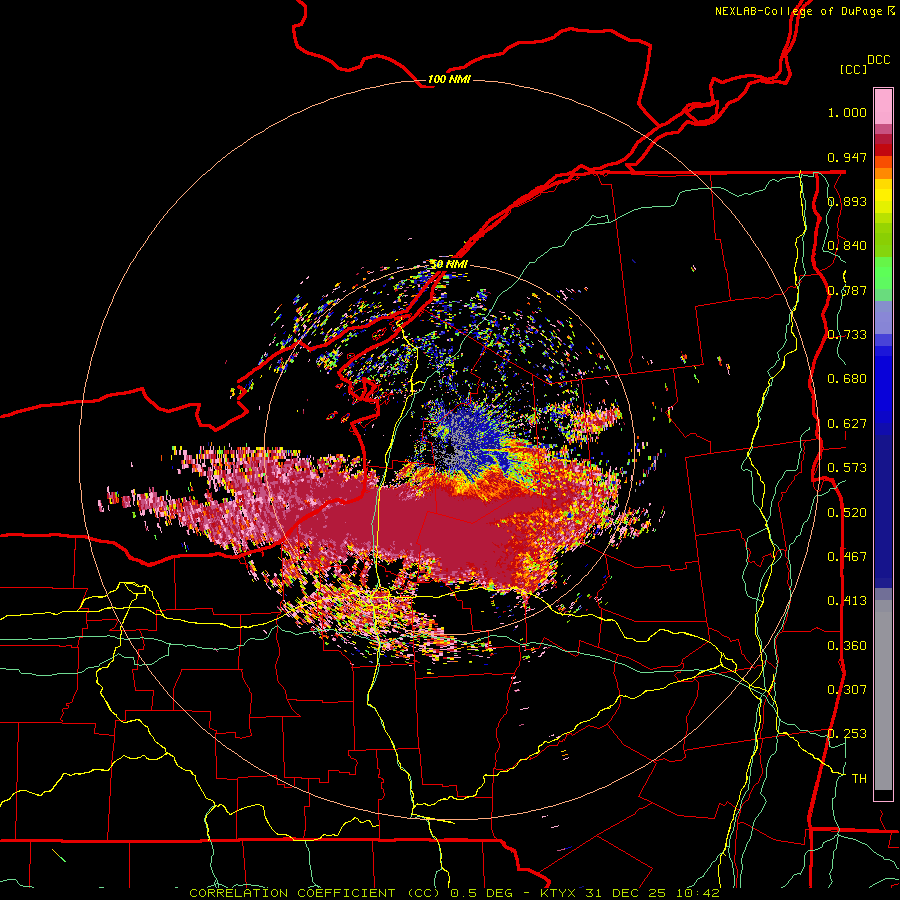Select the 0.787 legend value
Image resolution: width=900 pixels, height=900 pixels.
tap(847, 290)
